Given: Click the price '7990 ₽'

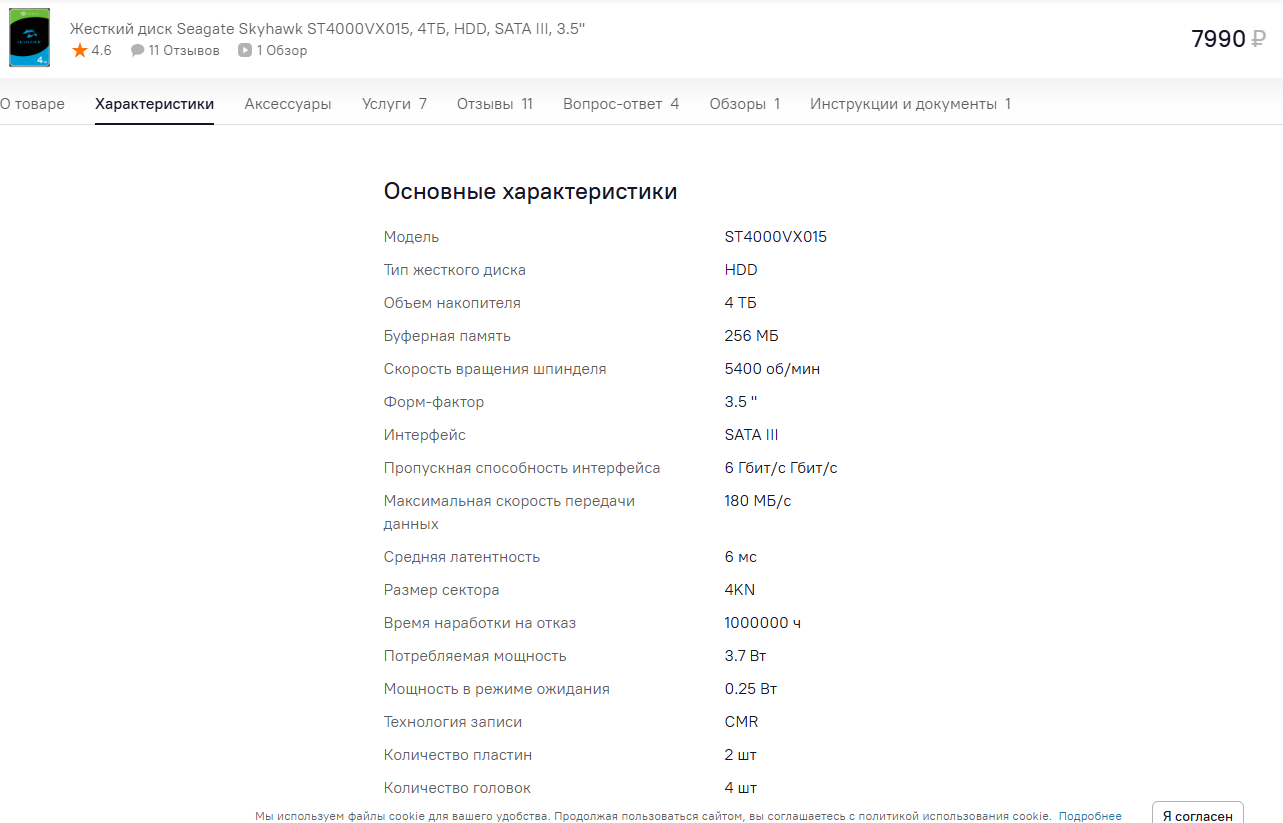Looking at the screenshot, I should (x=1229, y=39).
